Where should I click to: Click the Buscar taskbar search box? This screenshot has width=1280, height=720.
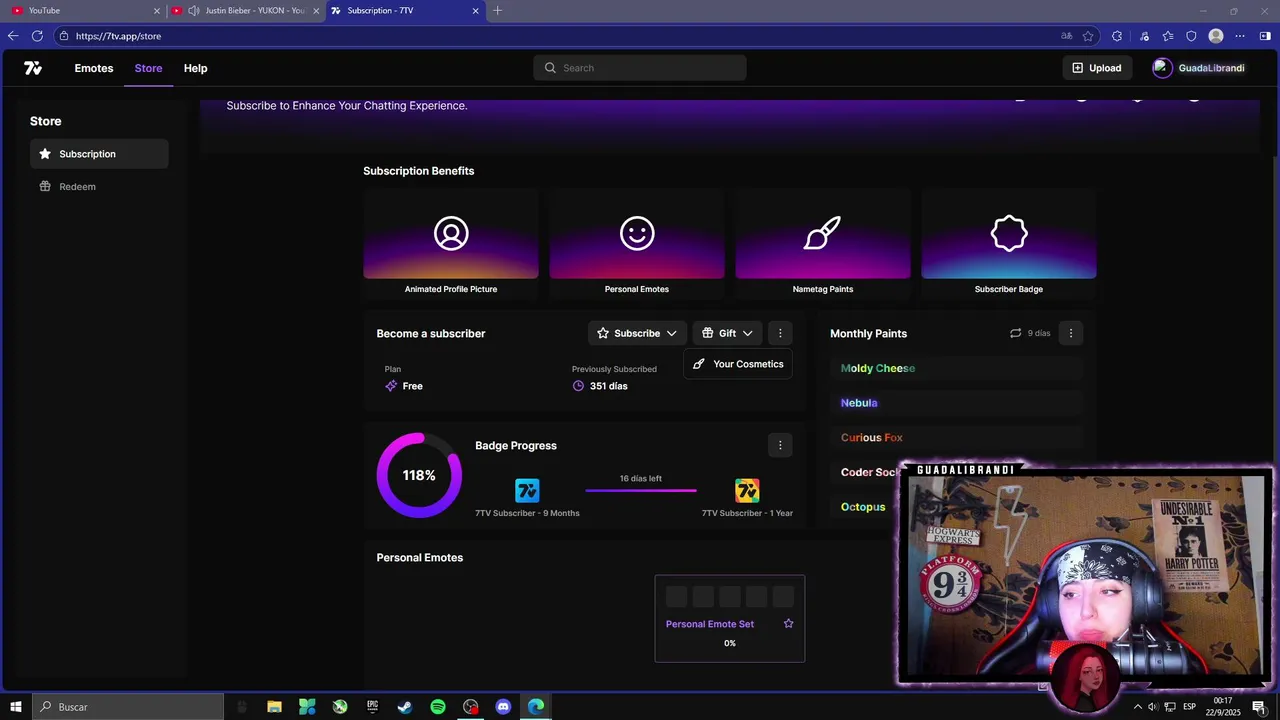pyautogui.click(x=128, y=707)
